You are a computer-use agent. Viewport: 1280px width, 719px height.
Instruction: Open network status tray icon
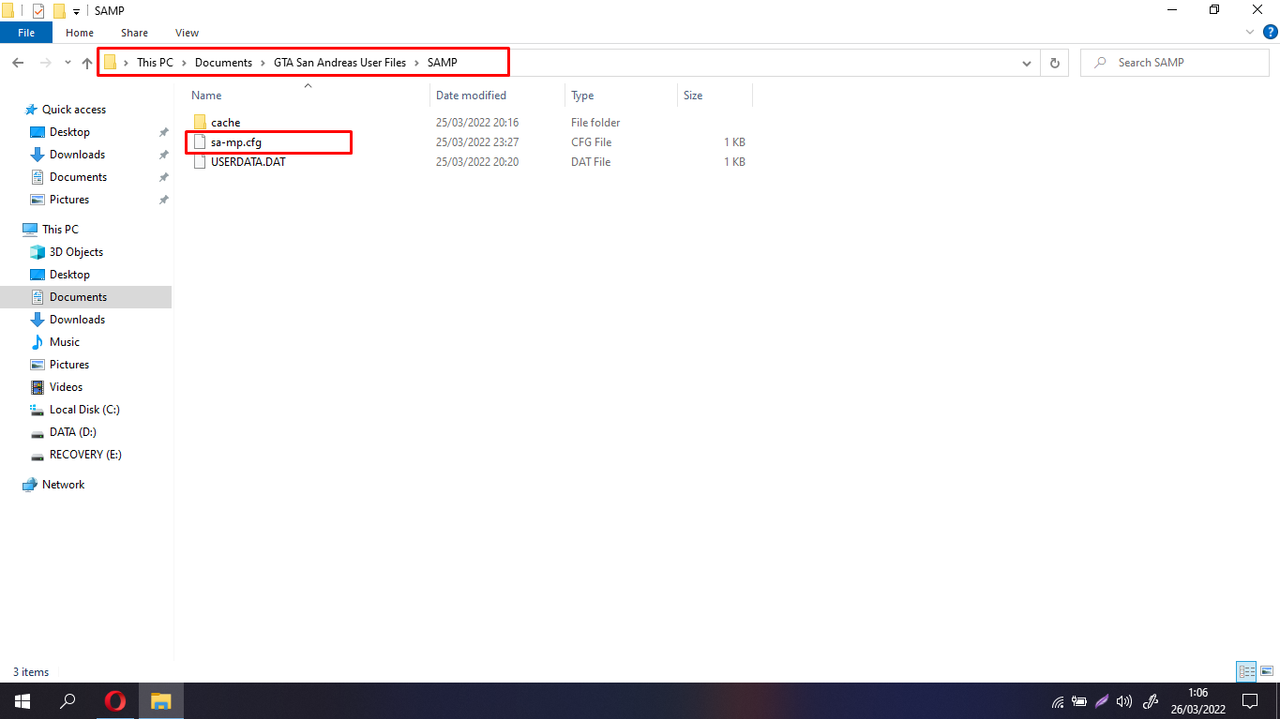[x=1059, y=701]
